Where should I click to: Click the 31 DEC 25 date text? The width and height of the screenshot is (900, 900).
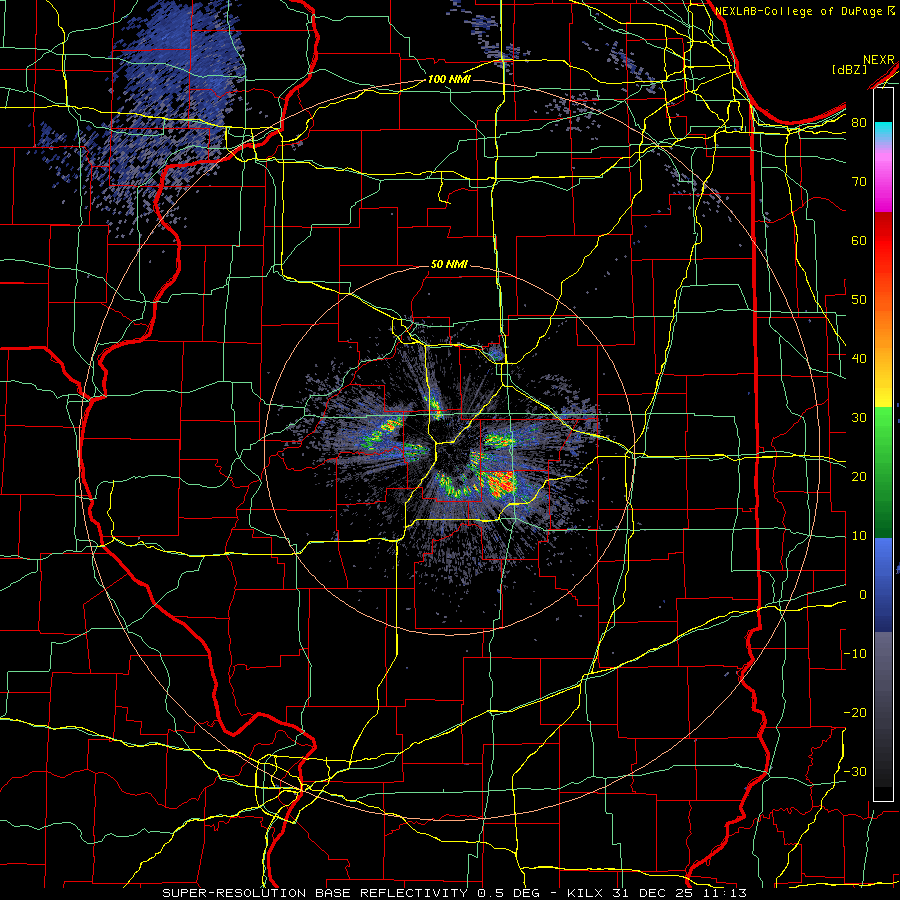tap(651, 893)
